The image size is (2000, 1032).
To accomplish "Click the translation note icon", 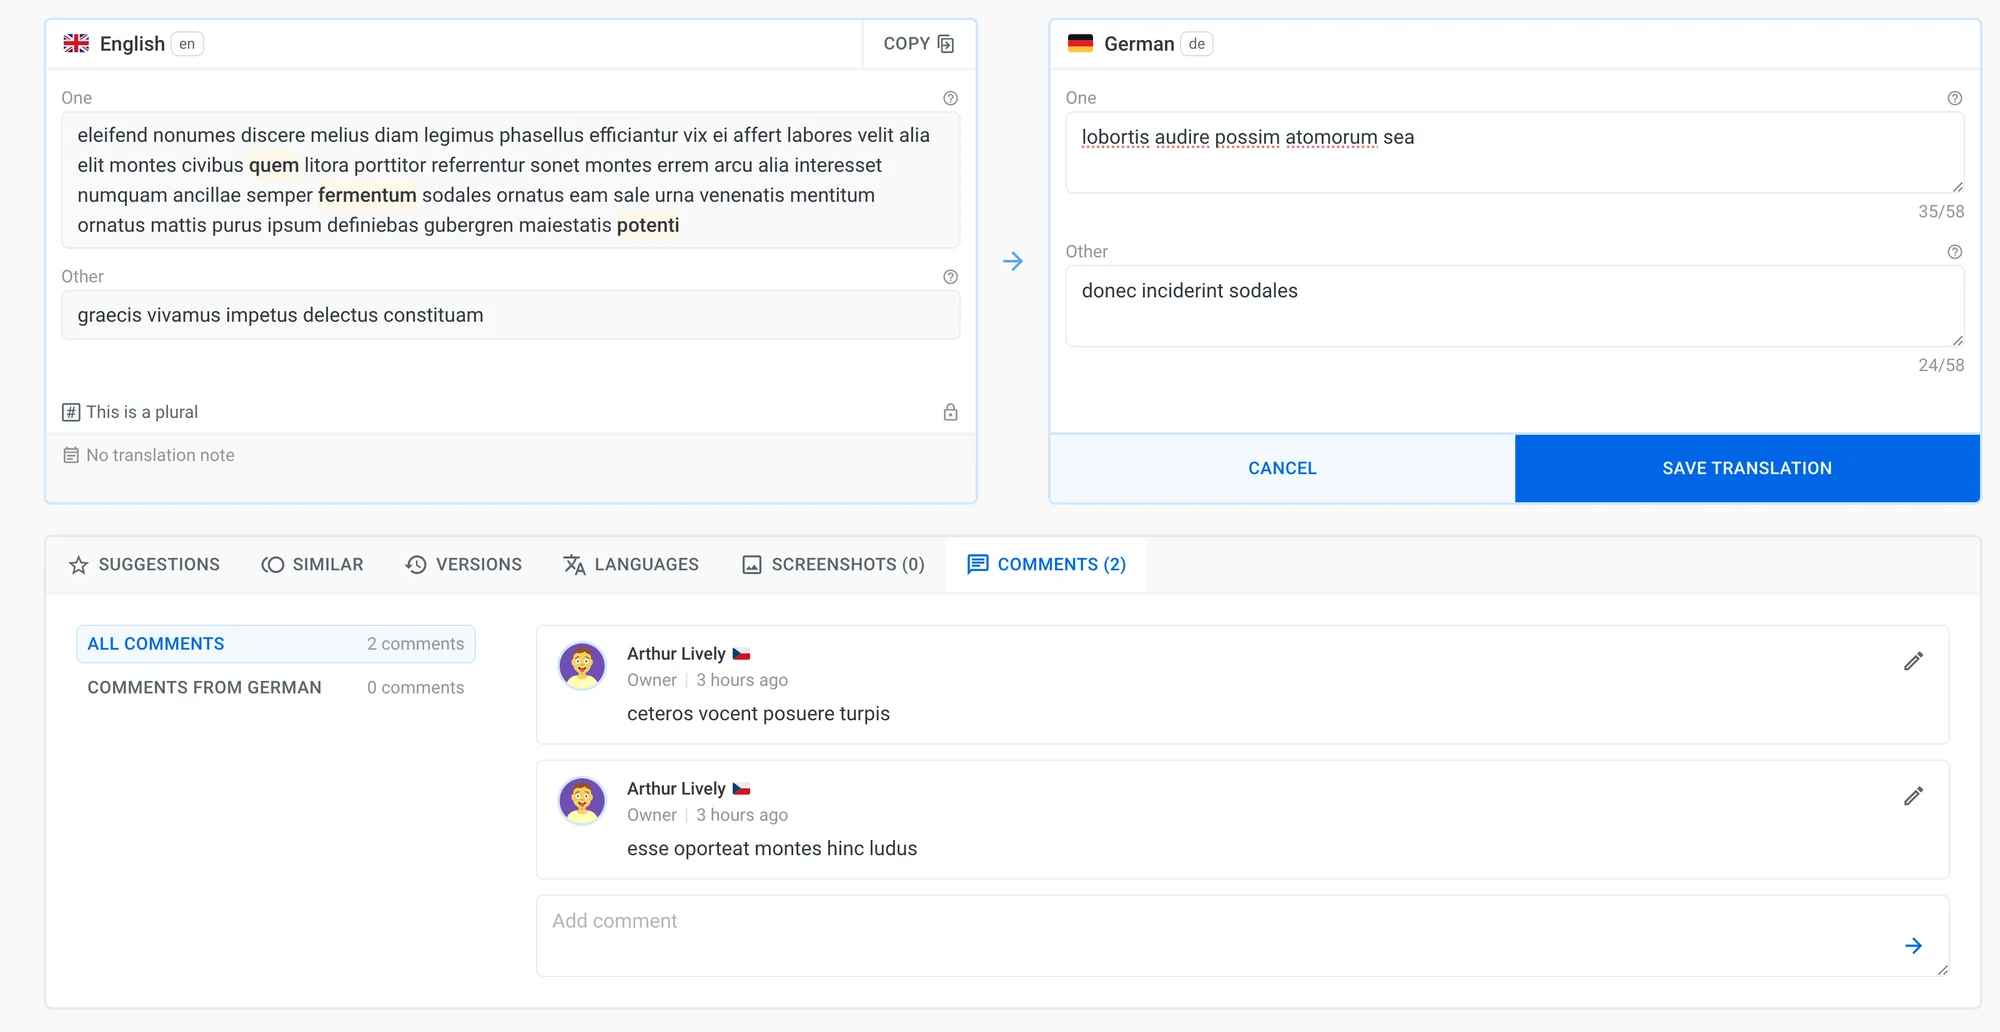I will click(x=71, y=455).
